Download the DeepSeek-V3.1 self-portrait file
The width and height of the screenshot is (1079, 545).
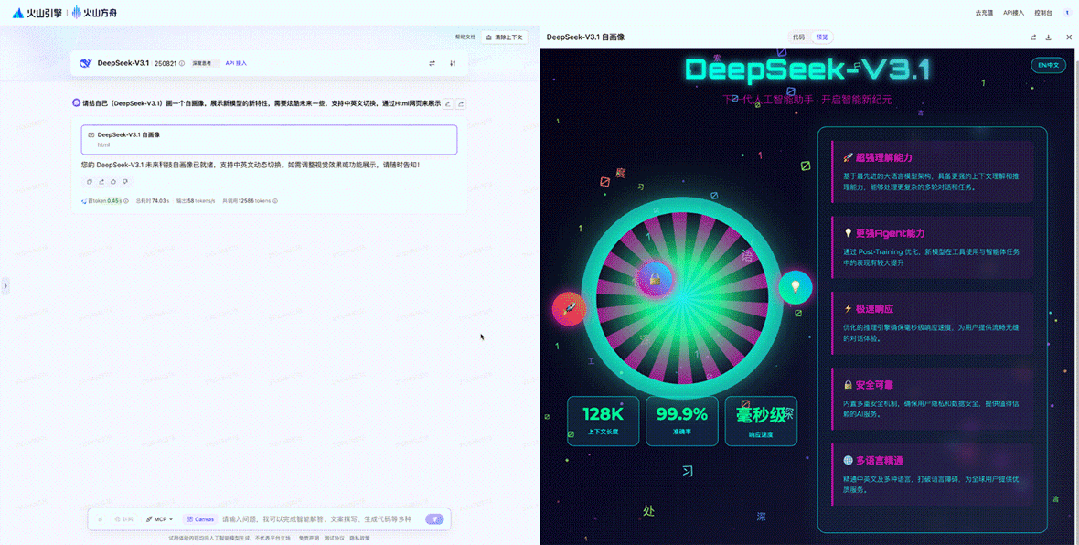click(1049, 37)
